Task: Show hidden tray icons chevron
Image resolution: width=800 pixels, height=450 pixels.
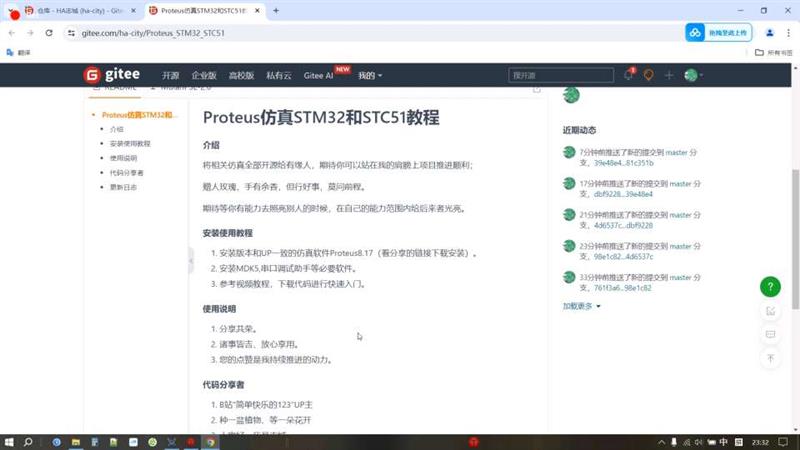Action: coord(661,442)
